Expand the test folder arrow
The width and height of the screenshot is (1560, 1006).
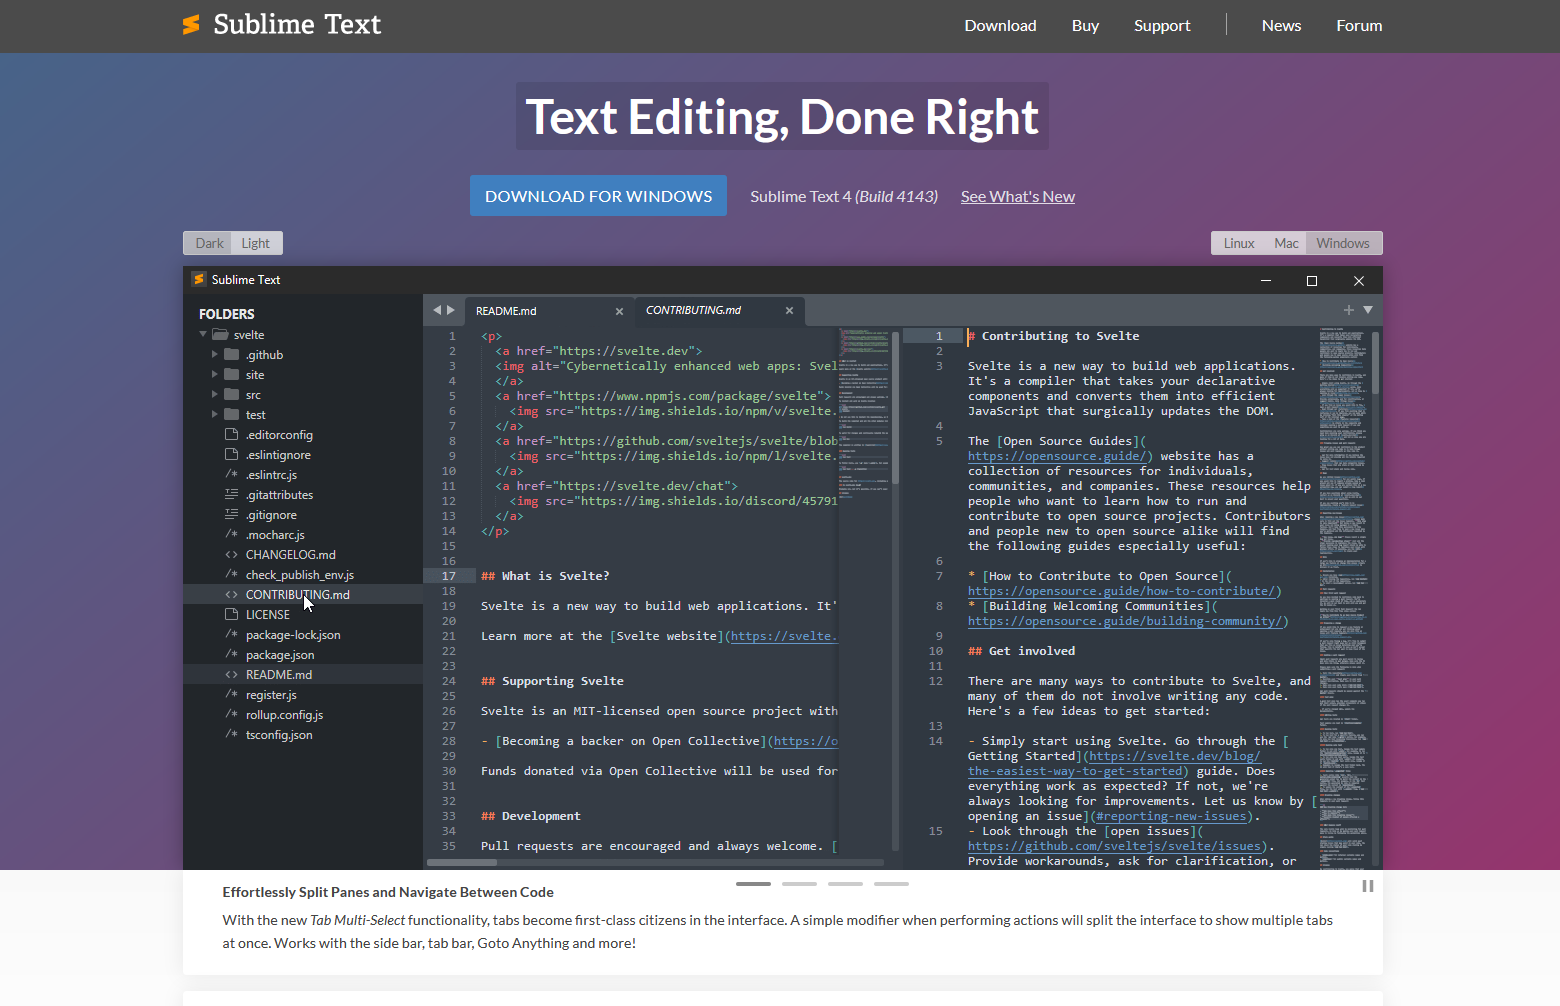coord(214,415)
